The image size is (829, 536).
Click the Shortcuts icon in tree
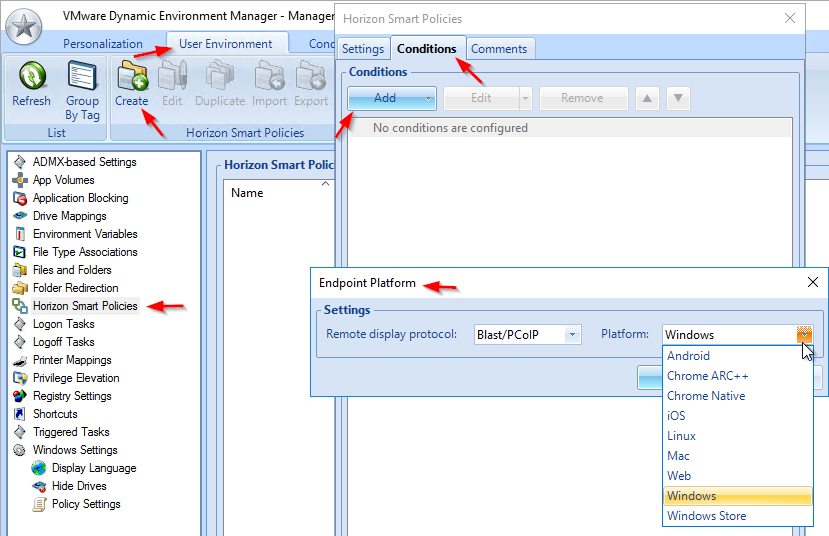coord(20,413)
